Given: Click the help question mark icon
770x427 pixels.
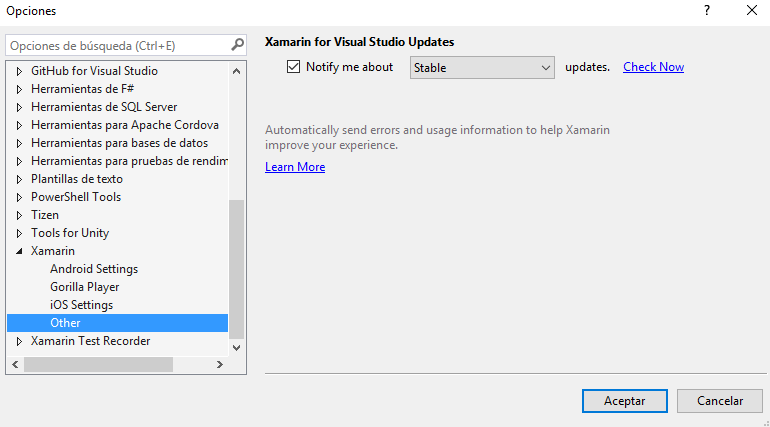Looking at the screenshot, I should [x=707, y=11].
